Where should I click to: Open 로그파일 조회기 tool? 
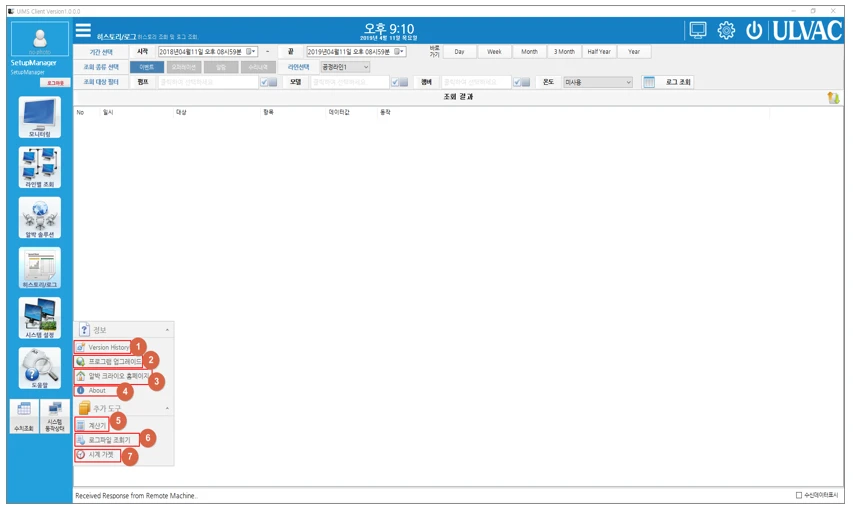(x=107, y=440)
